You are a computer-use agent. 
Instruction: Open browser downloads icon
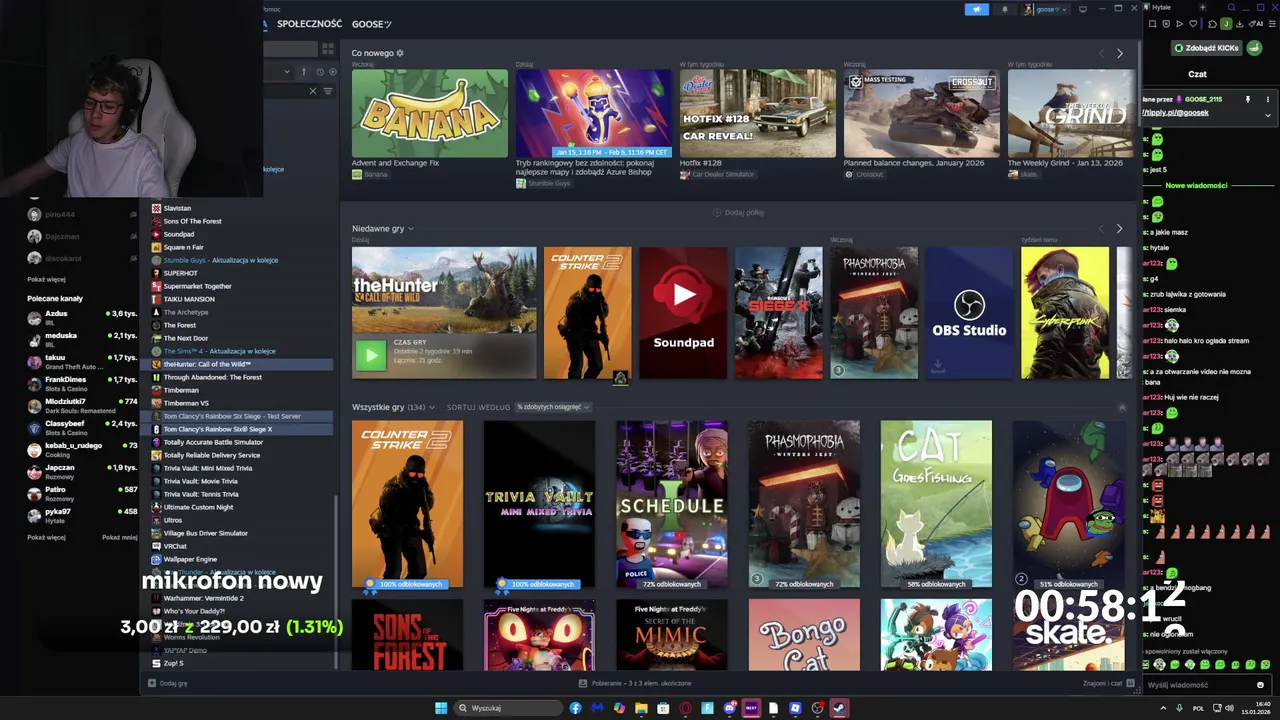tap(1239, 24)
